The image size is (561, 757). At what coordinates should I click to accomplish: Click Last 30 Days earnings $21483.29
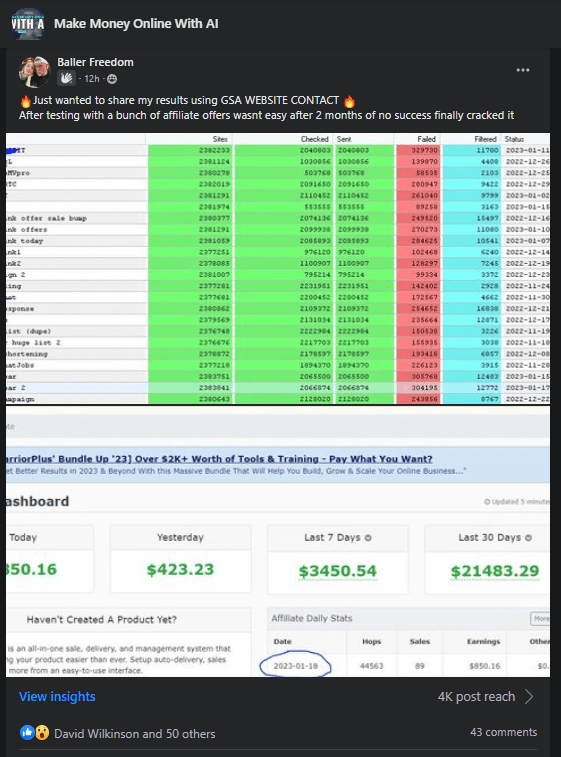(495, 571)
